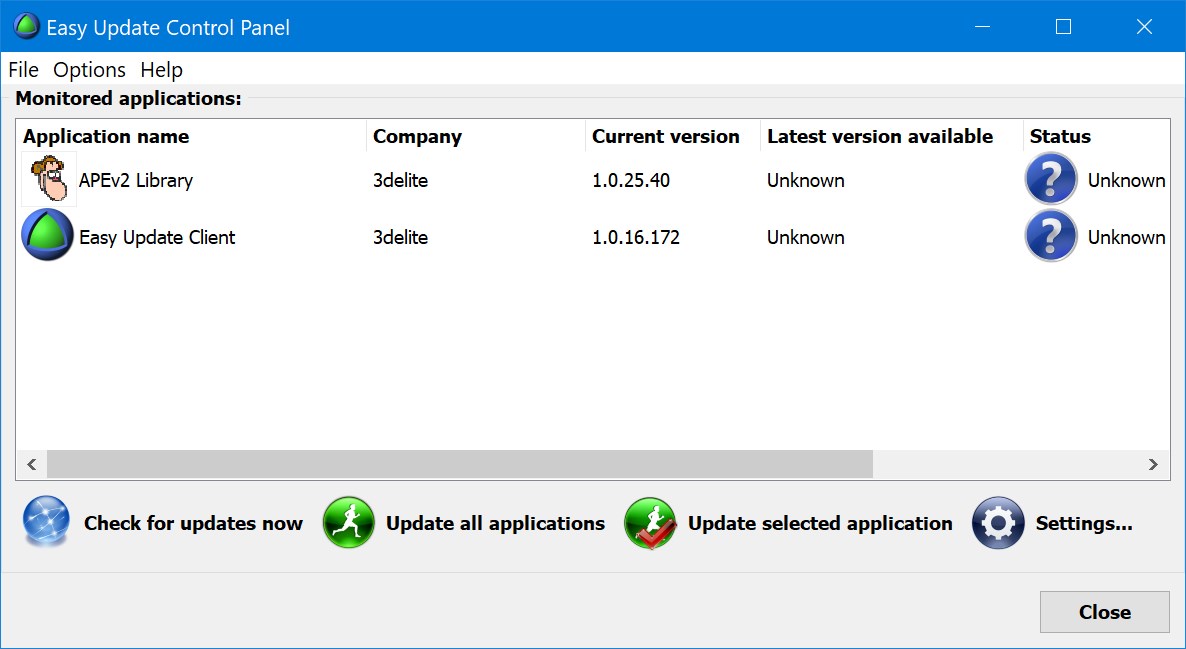Open the Options menu
Image resolution: width=1186 pixels, height=649 pixels.
click(90, 69)
